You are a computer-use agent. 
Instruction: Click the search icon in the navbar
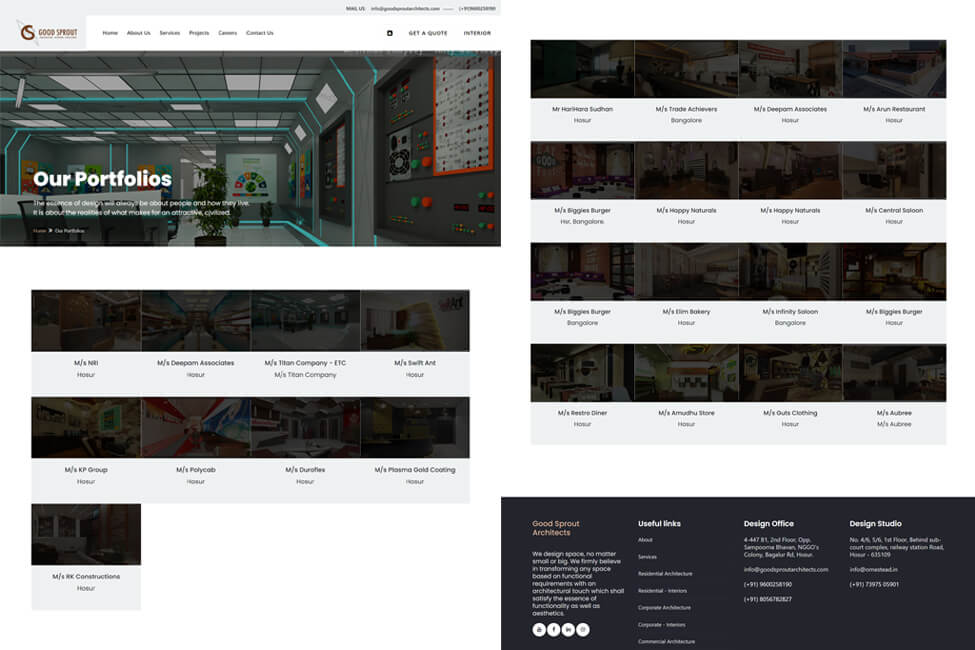pyautogui.click(x=388, y=32)
